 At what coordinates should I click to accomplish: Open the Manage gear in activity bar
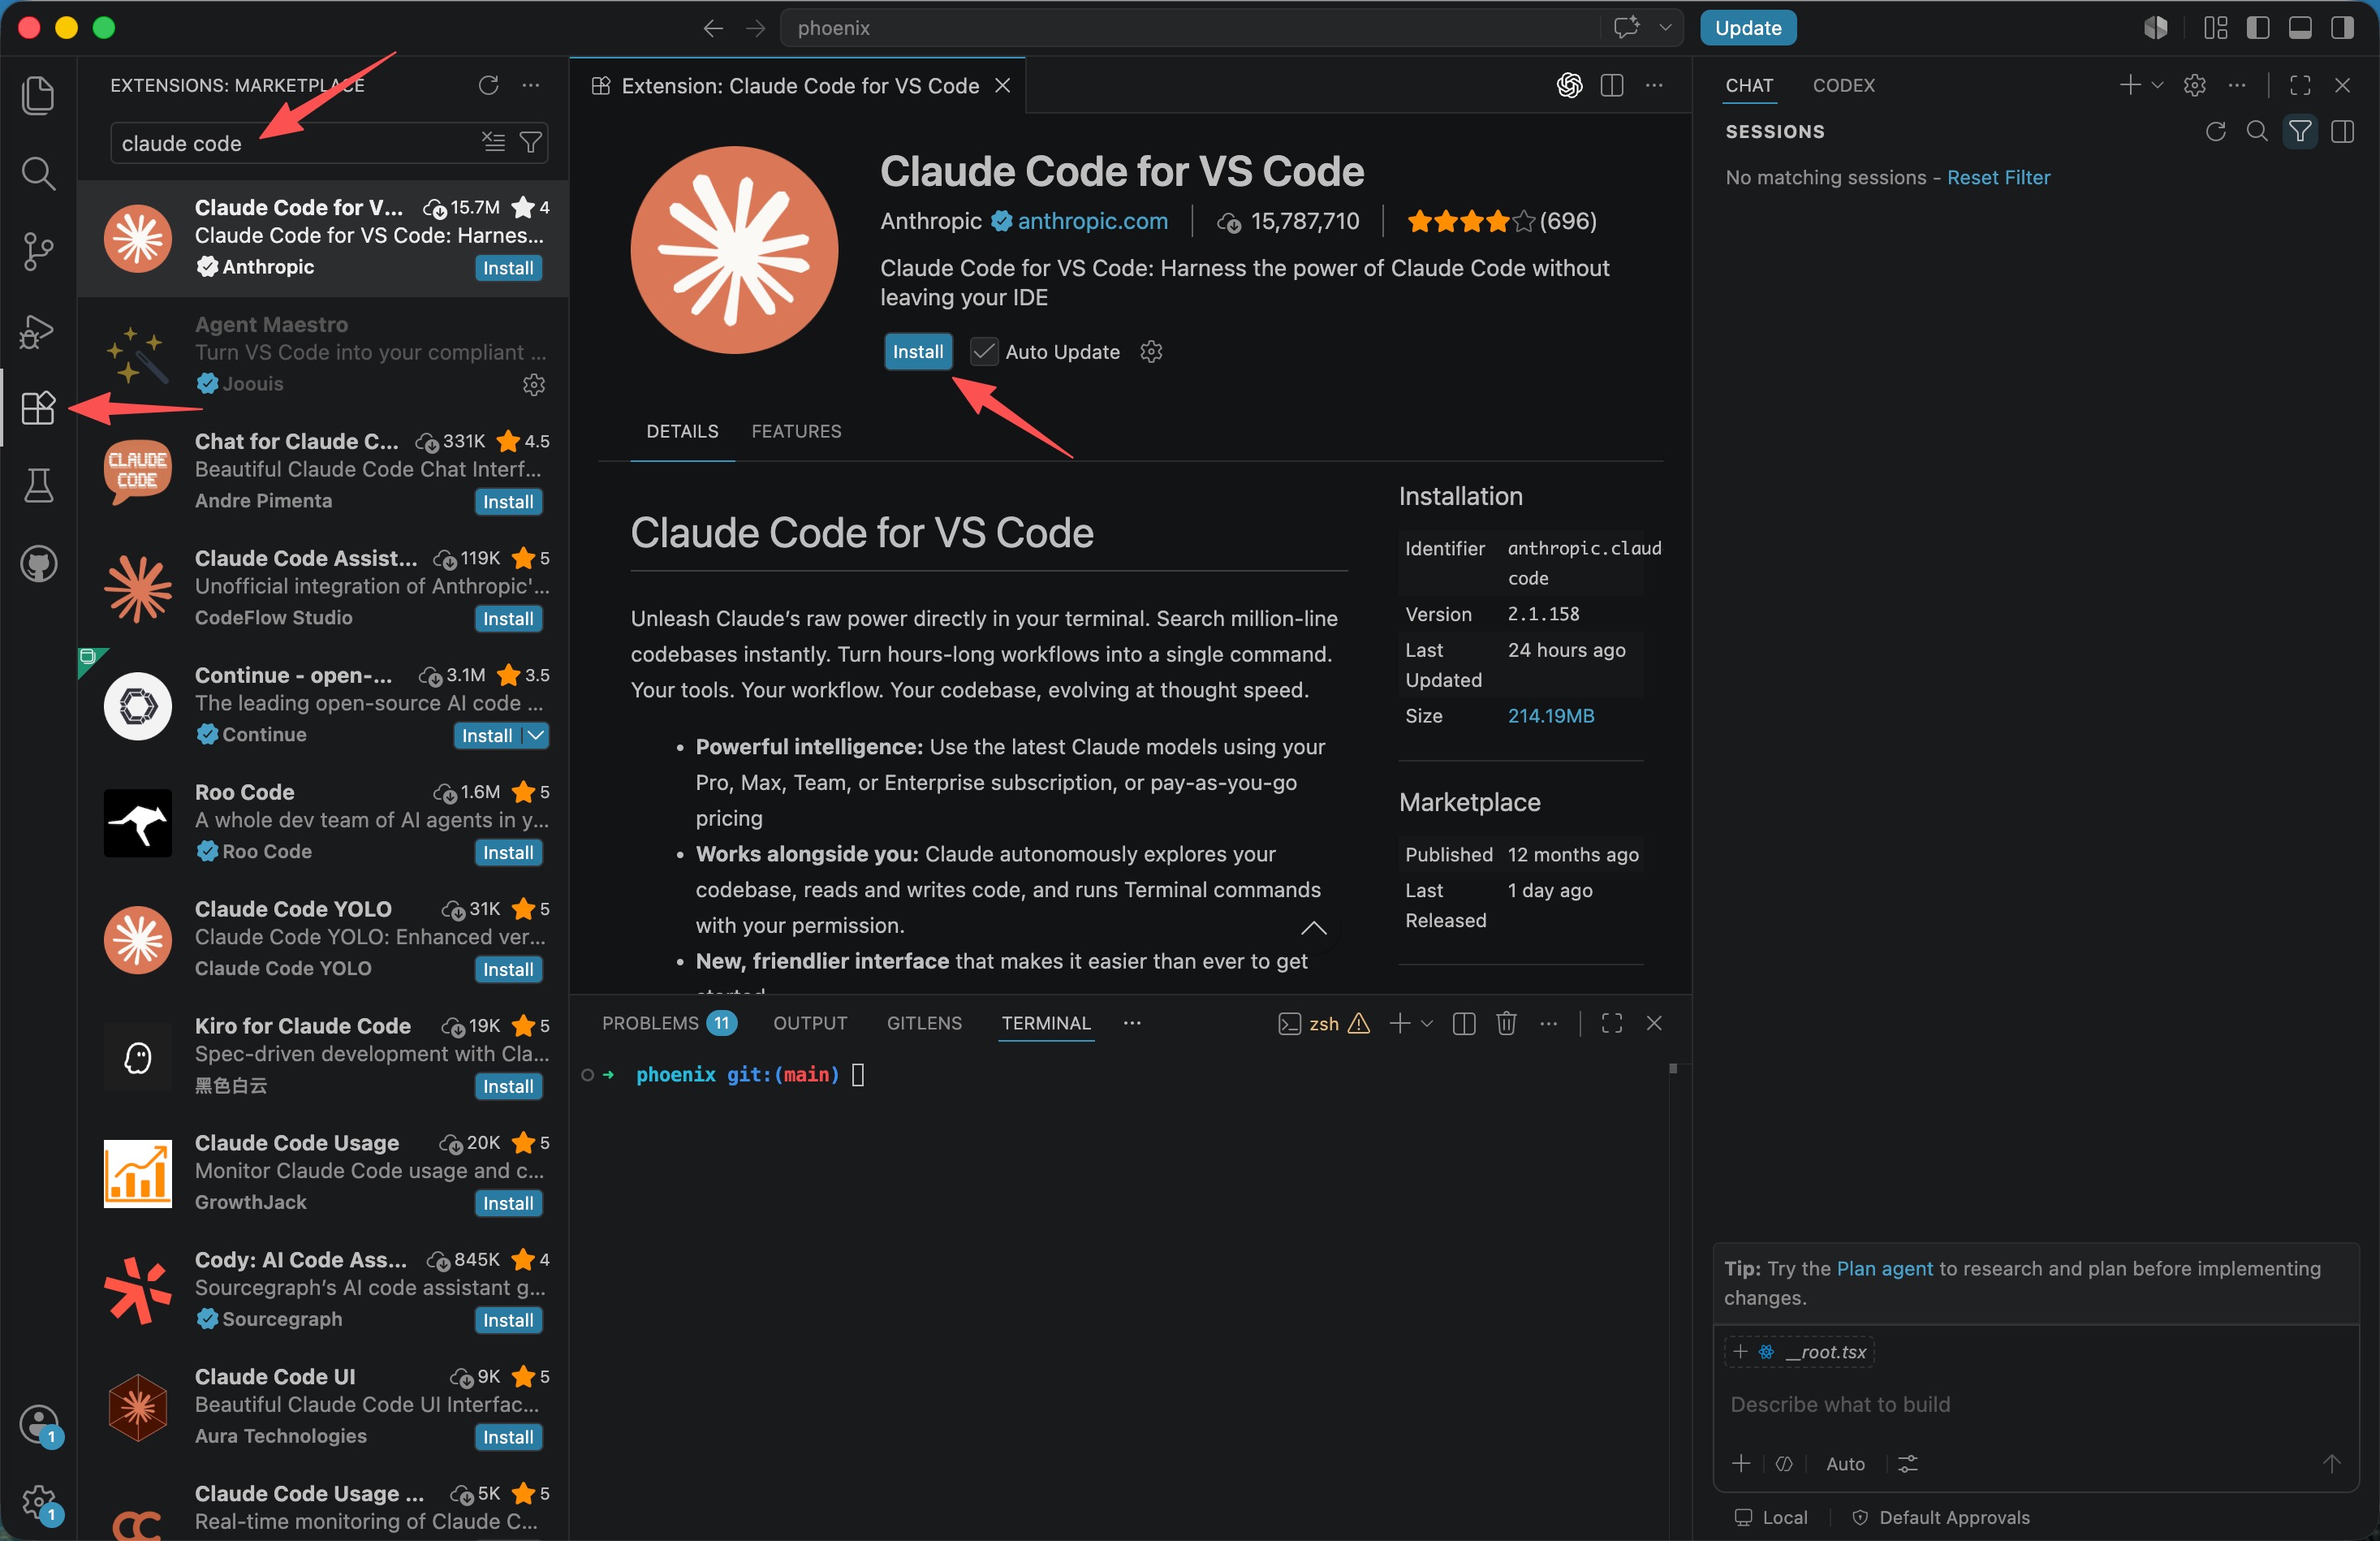click(x=40, y=1502)
